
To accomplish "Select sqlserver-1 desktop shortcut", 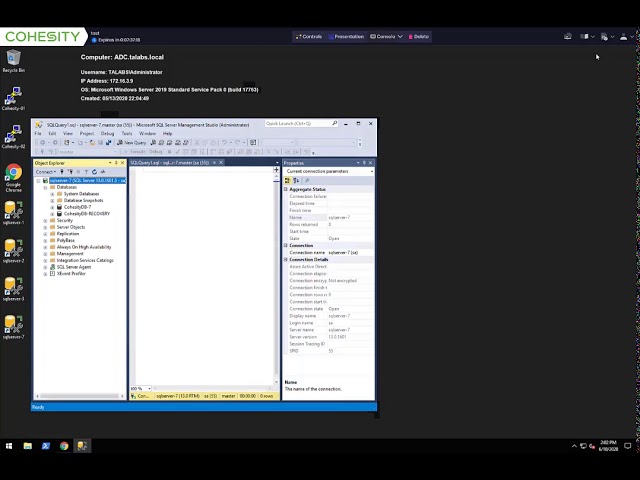I will click(x=13, y=213).
